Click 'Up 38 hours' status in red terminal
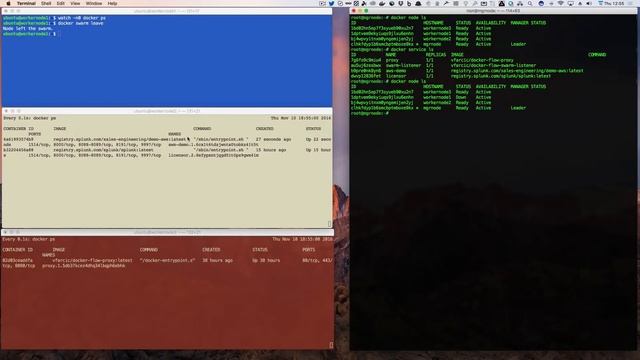Image resolution: width=640 pixels, height=360 pixels. (x=266, y=260)
